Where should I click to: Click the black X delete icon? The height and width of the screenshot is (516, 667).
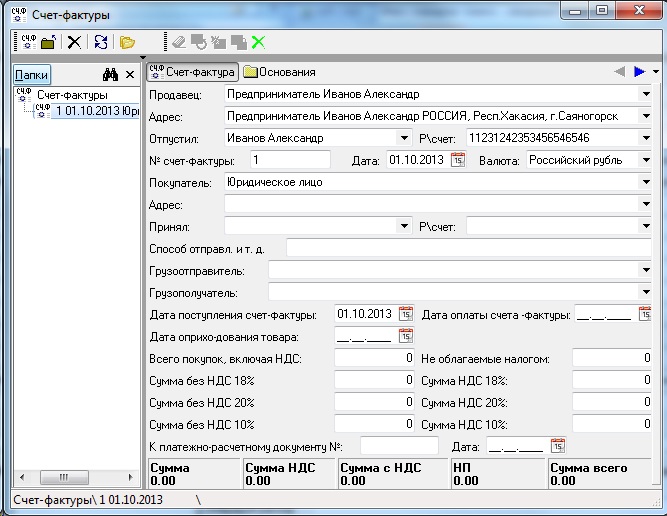(74, 42)
